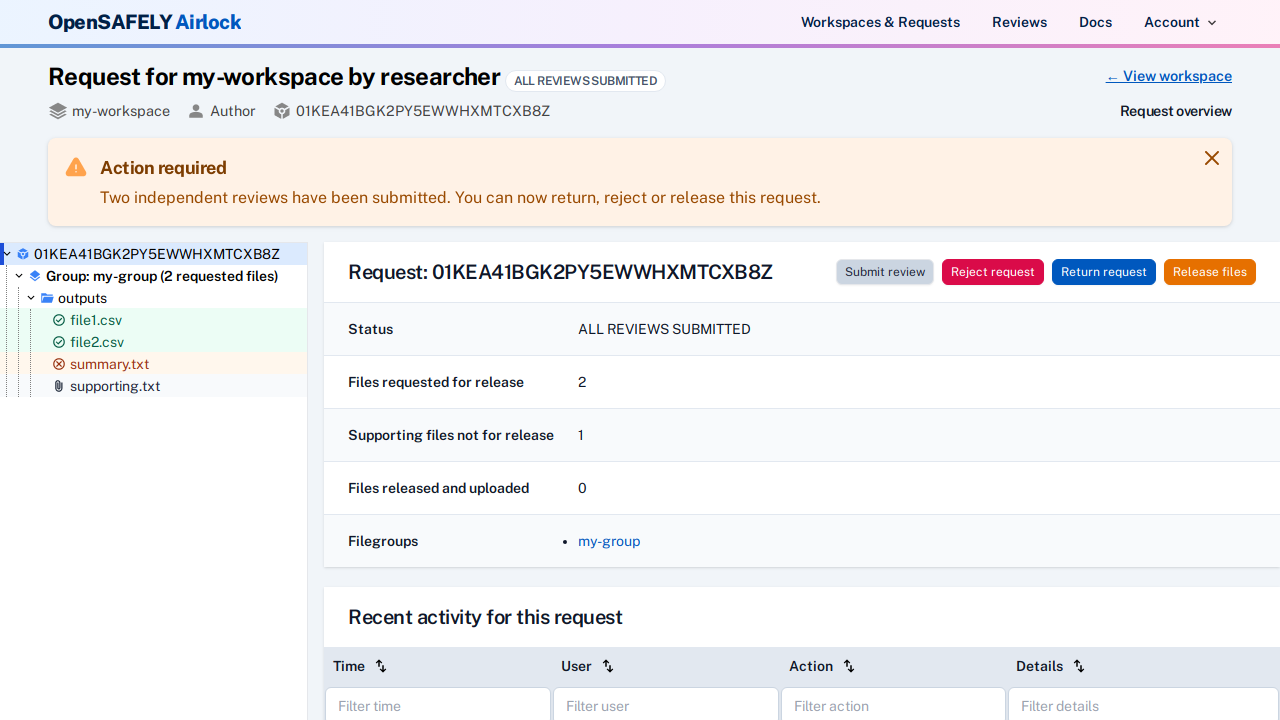Collapse the outputs folder
The height and width of the screenshot is (720, 1280).
[x=30, y=298]
